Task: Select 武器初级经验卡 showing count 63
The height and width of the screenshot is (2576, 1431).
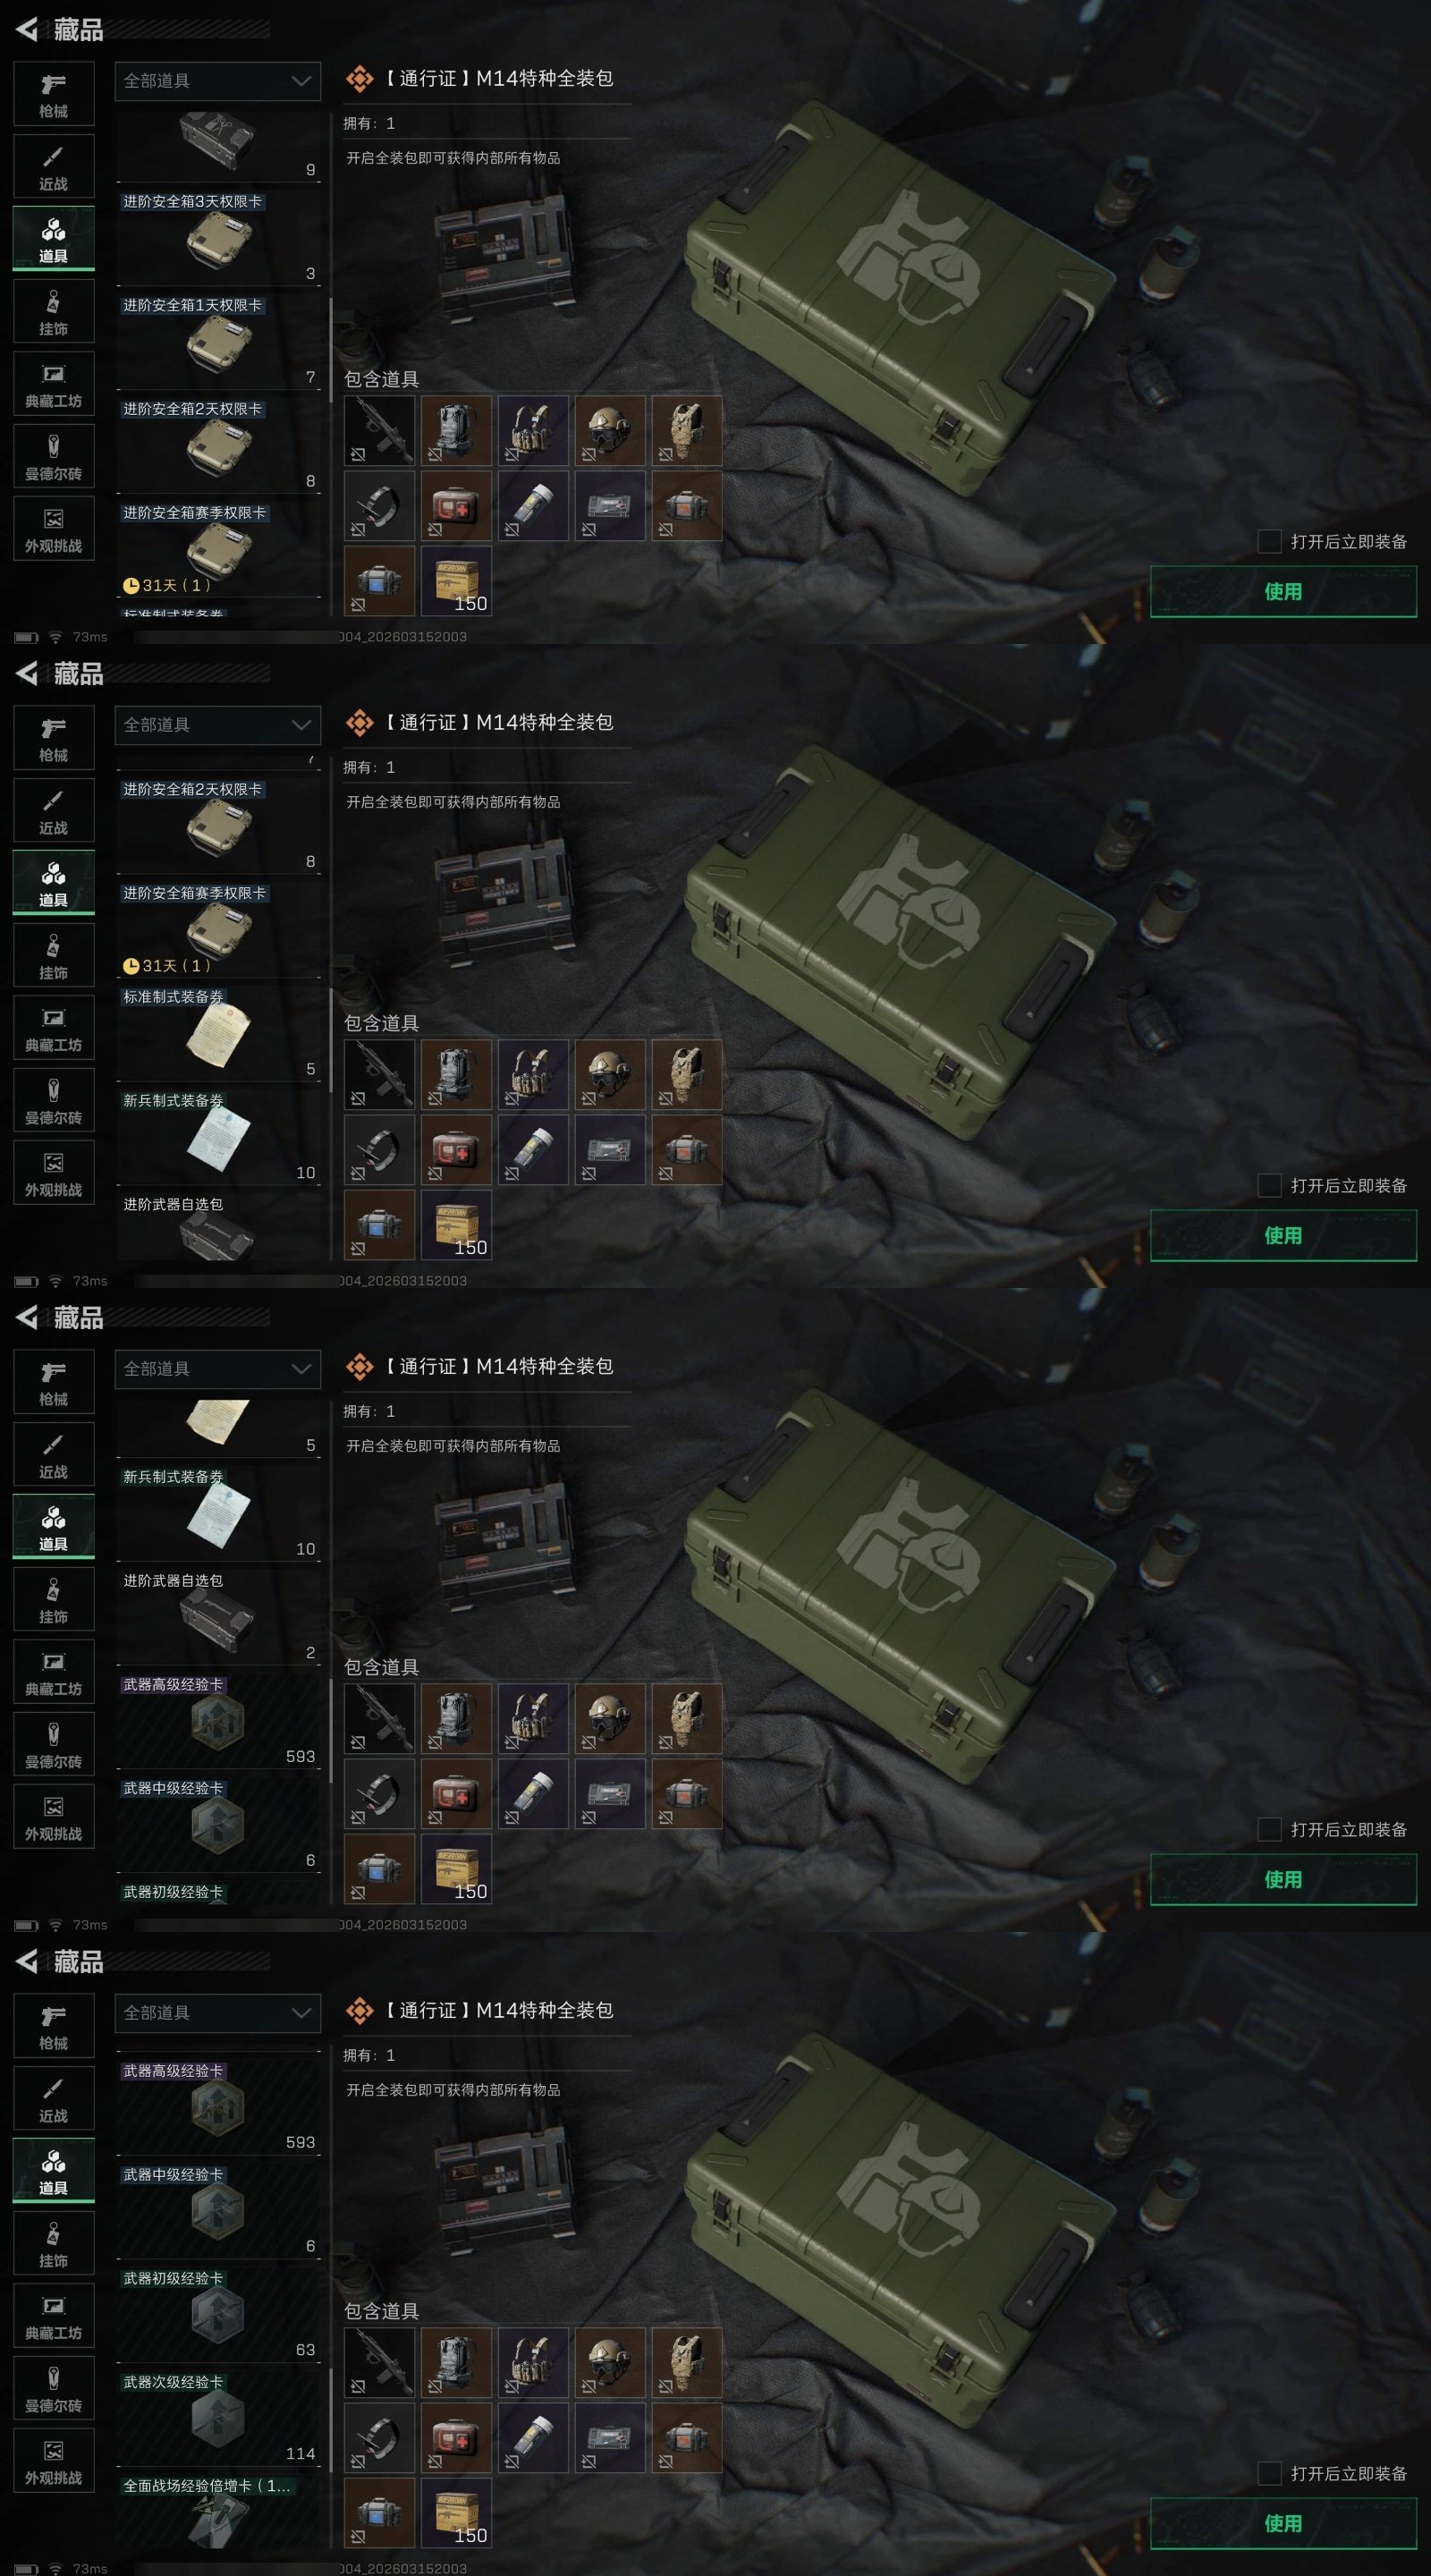Action: 219,2315
